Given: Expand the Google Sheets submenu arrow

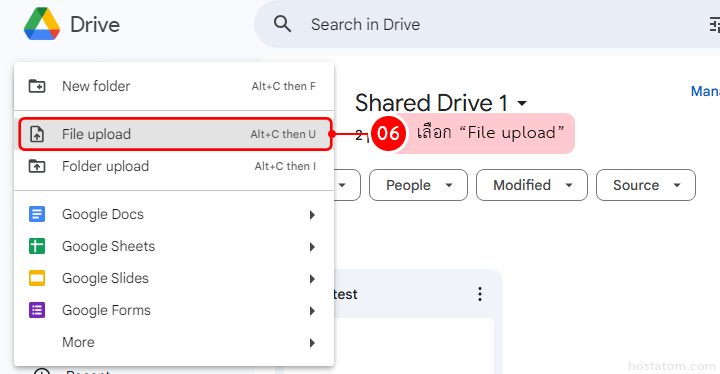Looking at the screenshot, I should click(x=312, y=247).
